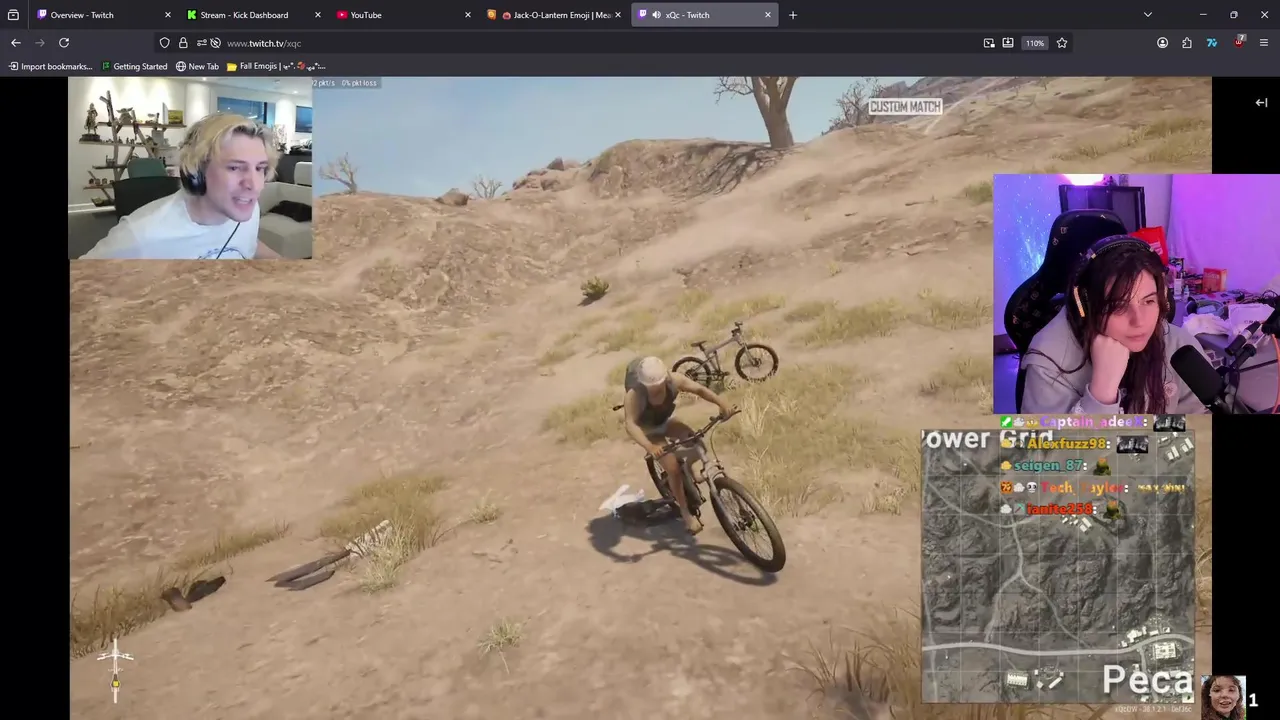Open the New Tab bookmark

pyautogui.click(x=197, y=66)
